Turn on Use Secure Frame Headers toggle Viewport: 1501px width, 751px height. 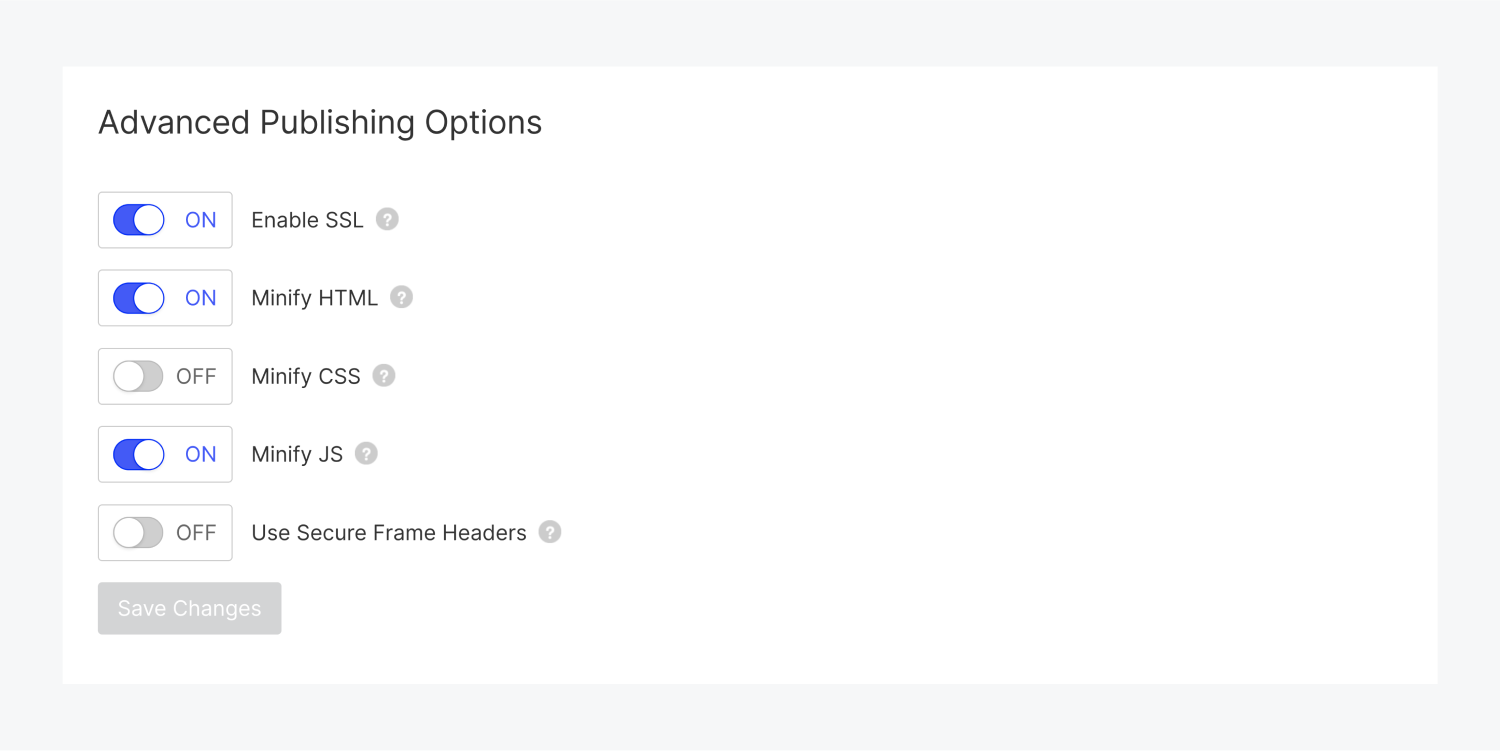(139, 532)
